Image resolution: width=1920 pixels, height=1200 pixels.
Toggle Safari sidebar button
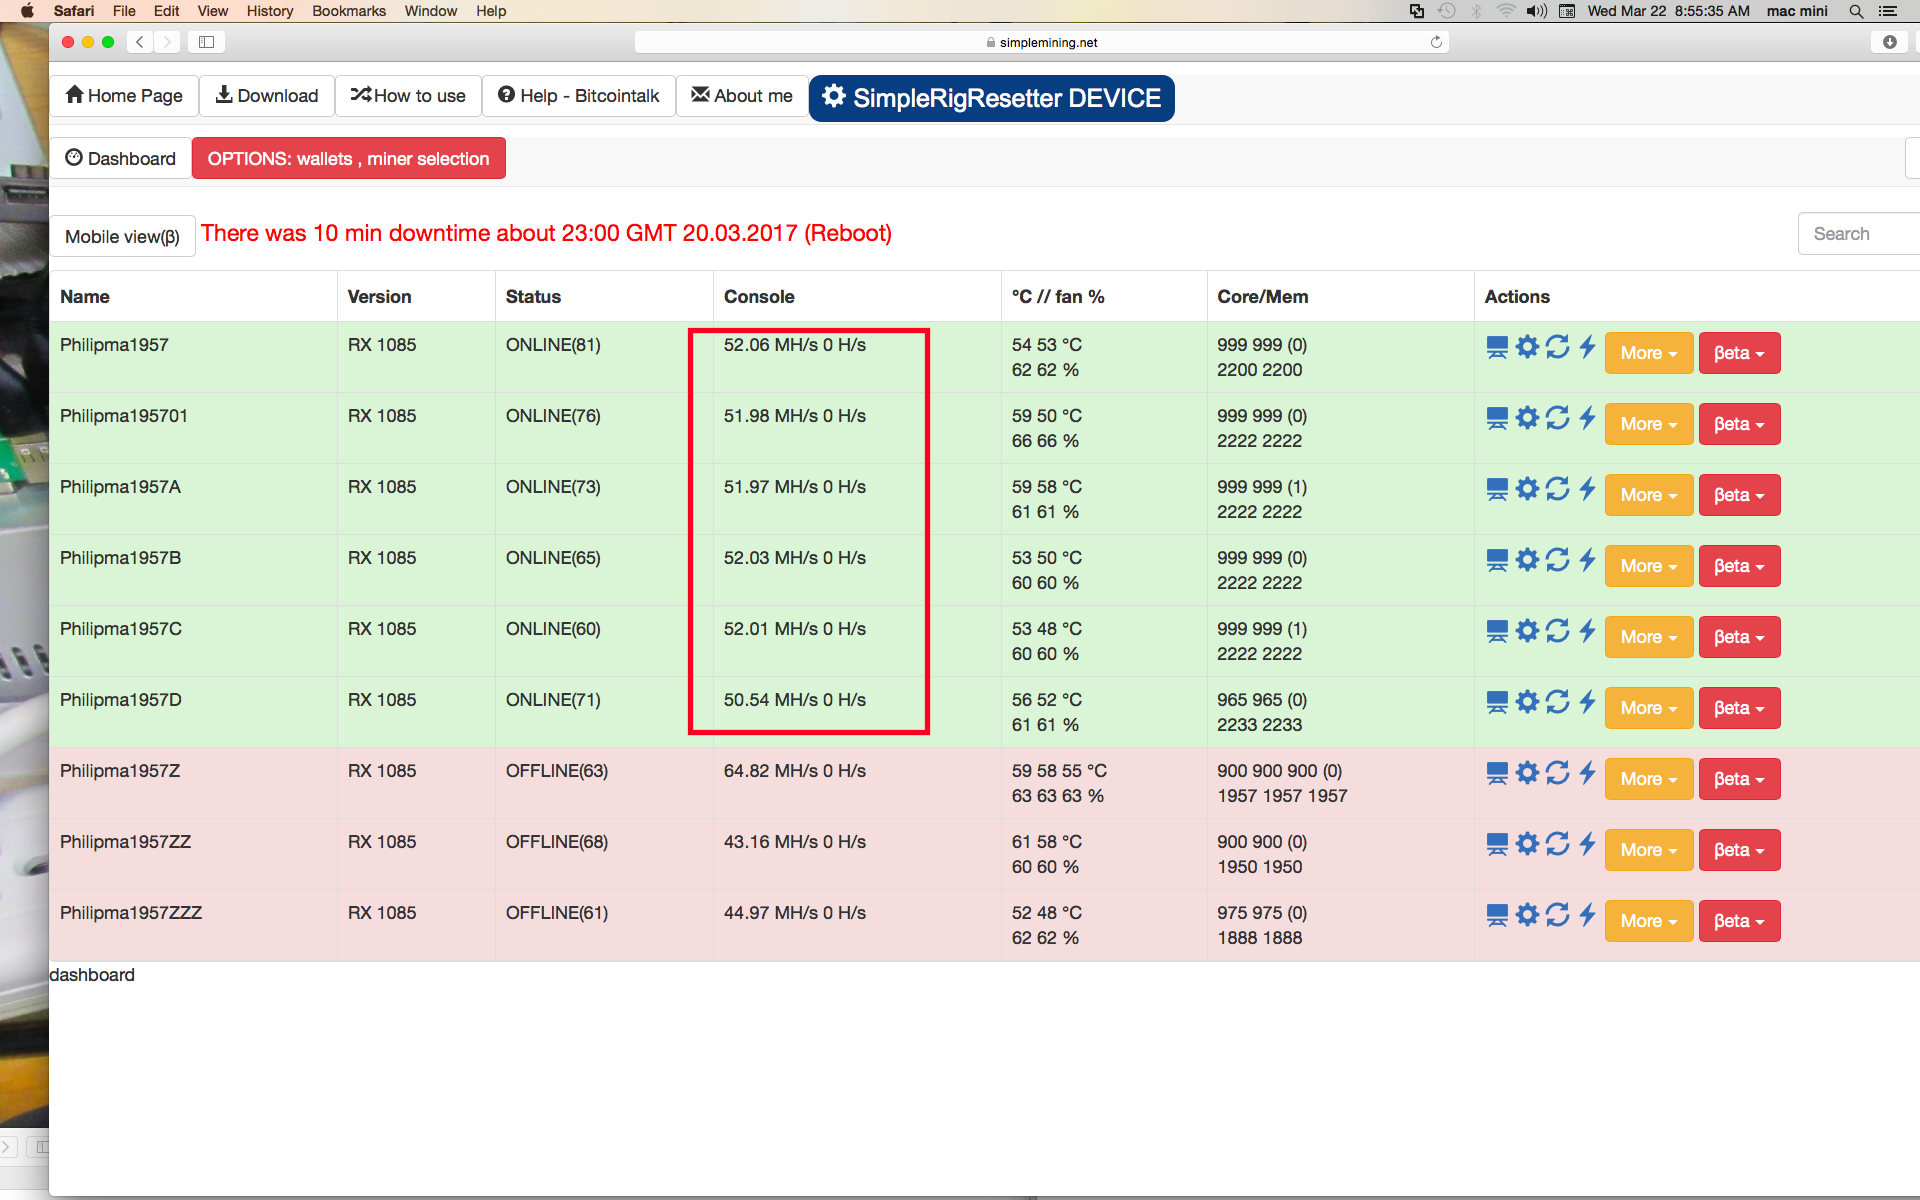[207, 42]
